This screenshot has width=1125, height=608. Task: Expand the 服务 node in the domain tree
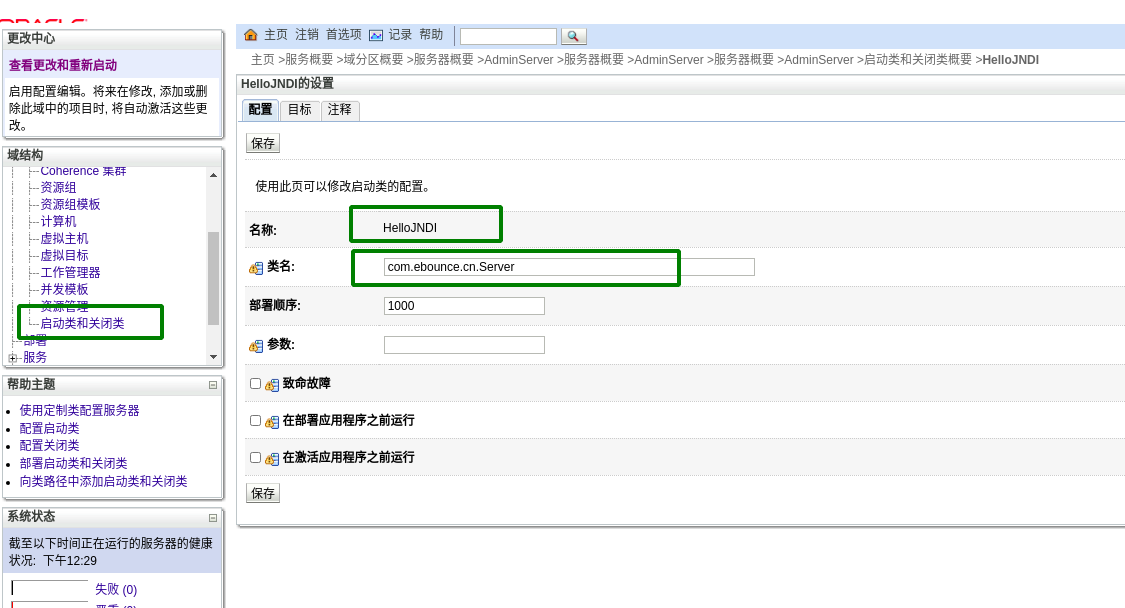coord(13,358)
